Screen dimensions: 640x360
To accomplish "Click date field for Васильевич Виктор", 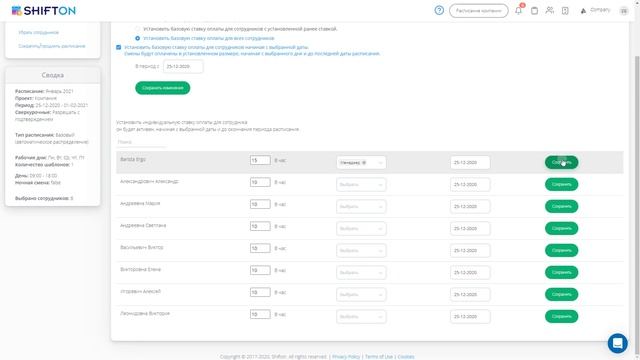I will 470,251.
